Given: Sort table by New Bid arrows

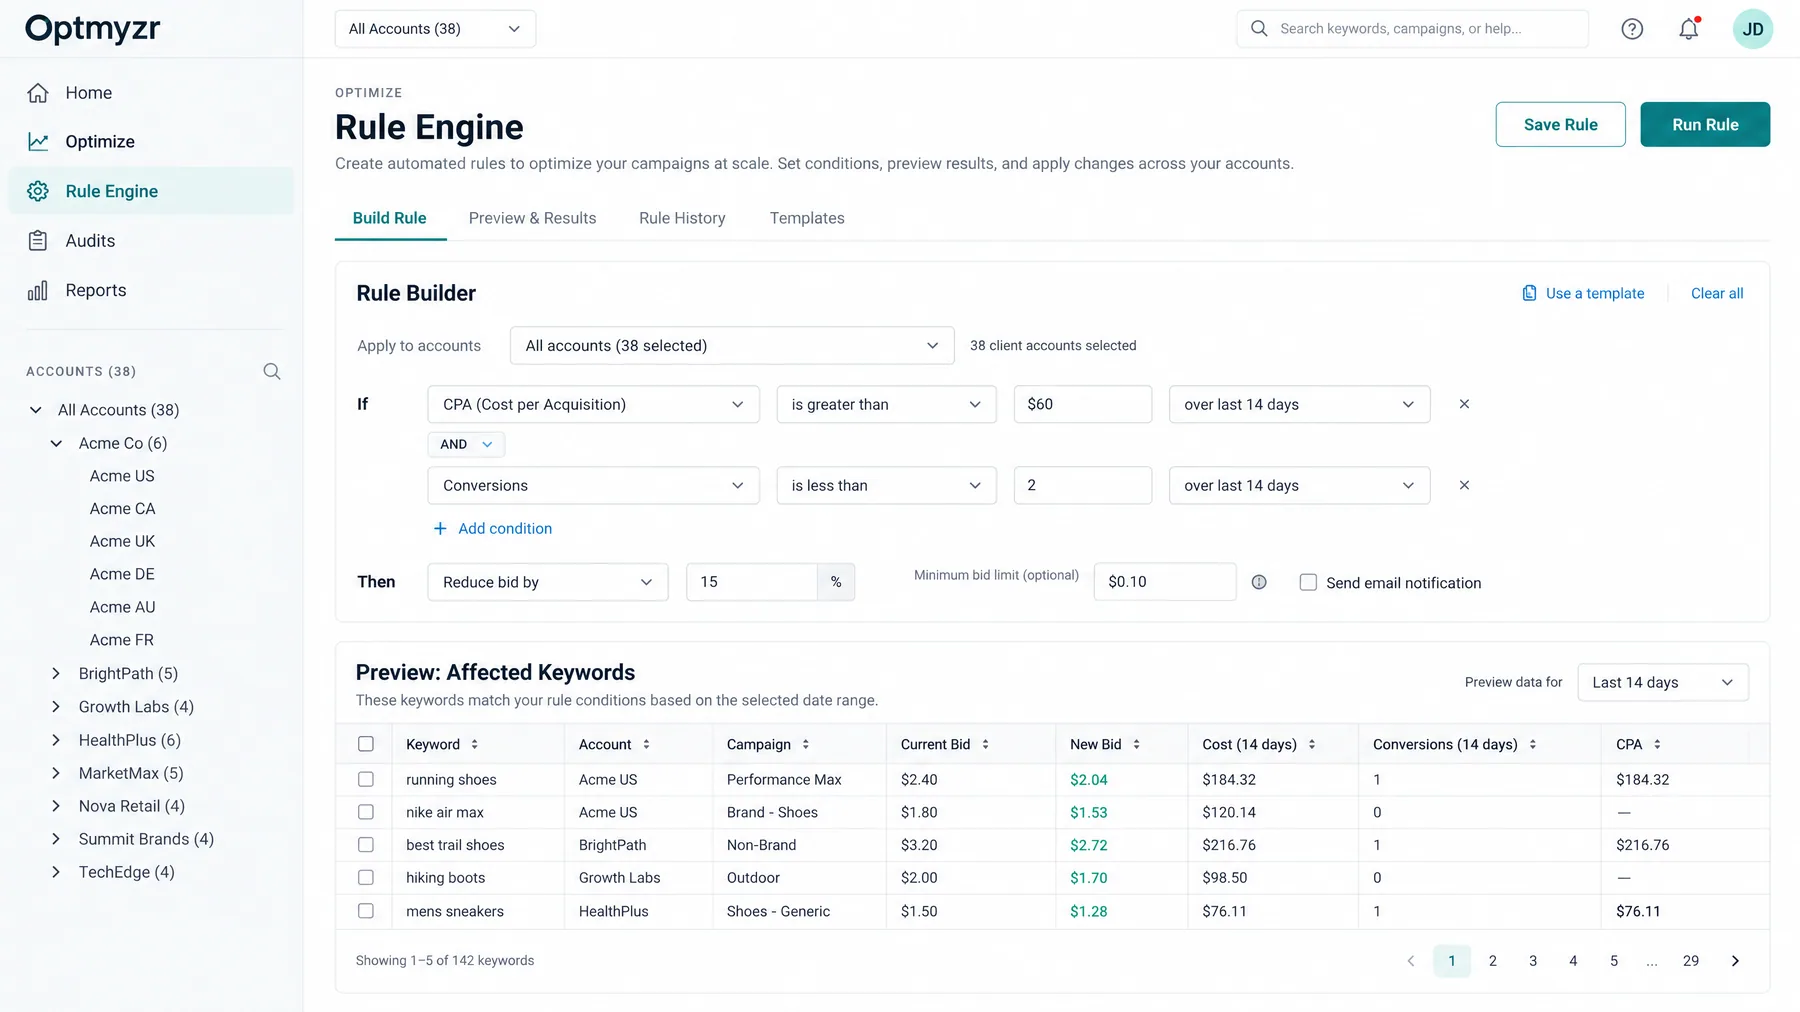Looking at the screenshot, I should pos(1137,744).
